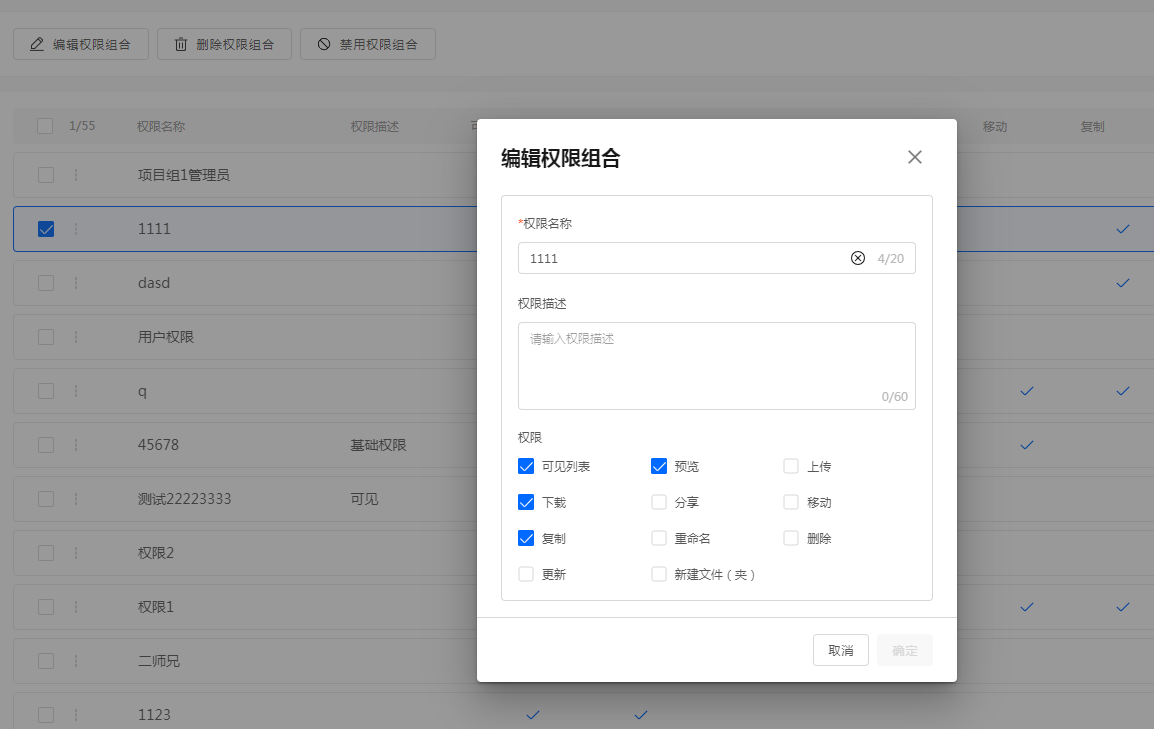This screenshot has width=1154, height=729.
Task: Open the three-dot handle for row 权限1
Action: point(76,607)
